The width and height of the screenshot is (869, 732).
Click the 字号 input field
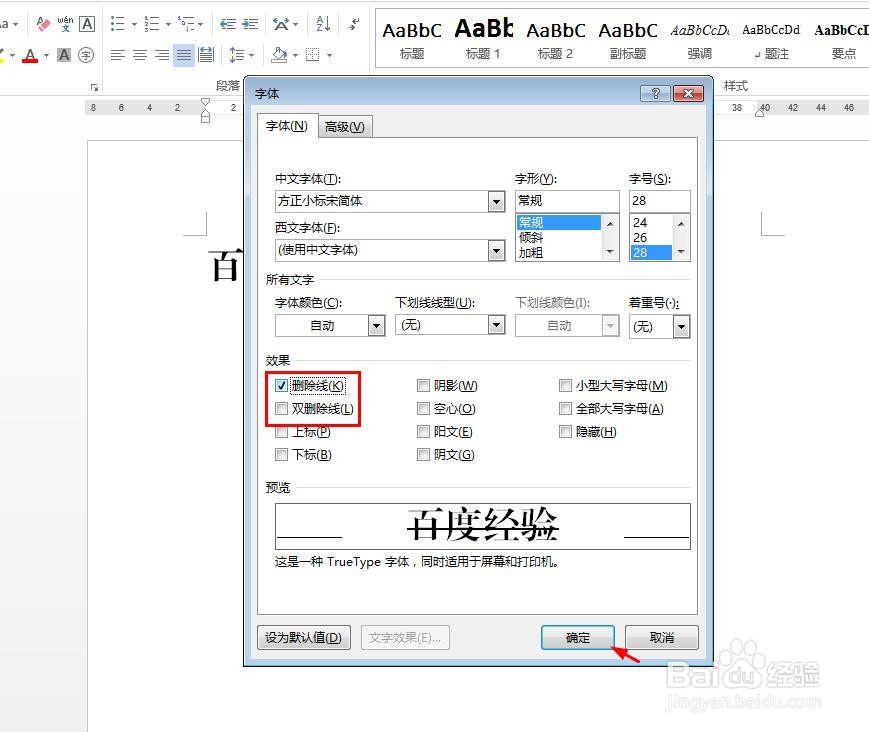(660, 201)
